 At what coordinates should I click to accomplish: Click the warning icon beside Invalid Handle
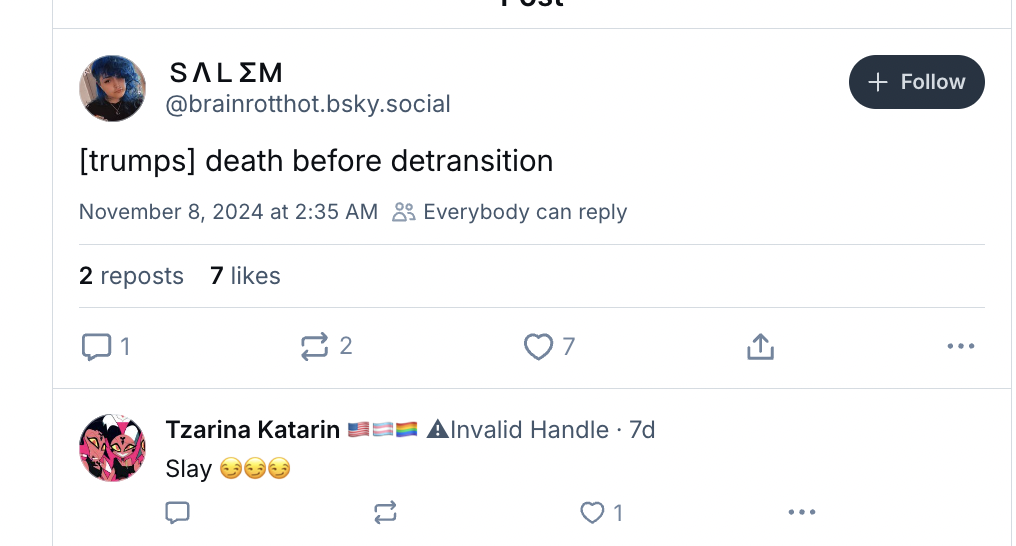(437, 430)
